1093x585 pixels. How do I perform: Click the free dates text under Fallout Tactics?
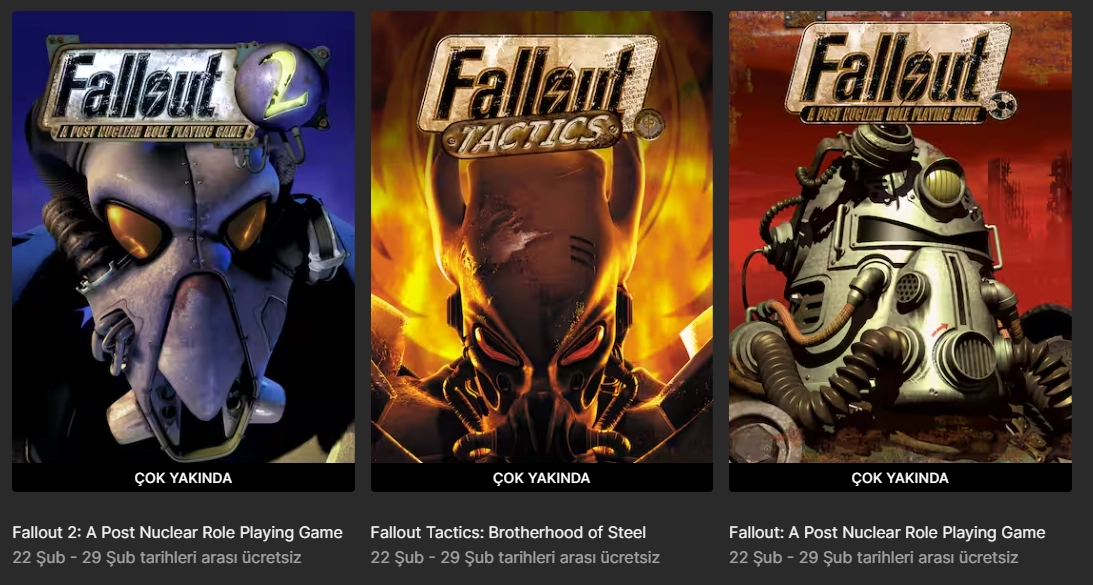click(515, 558)
